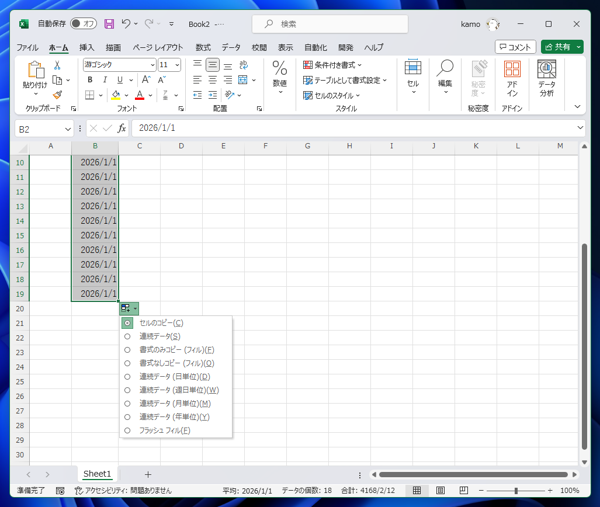Activate the Format Painter brush
This screenshot has height=507, width=600.
click(x=57, y=95)
